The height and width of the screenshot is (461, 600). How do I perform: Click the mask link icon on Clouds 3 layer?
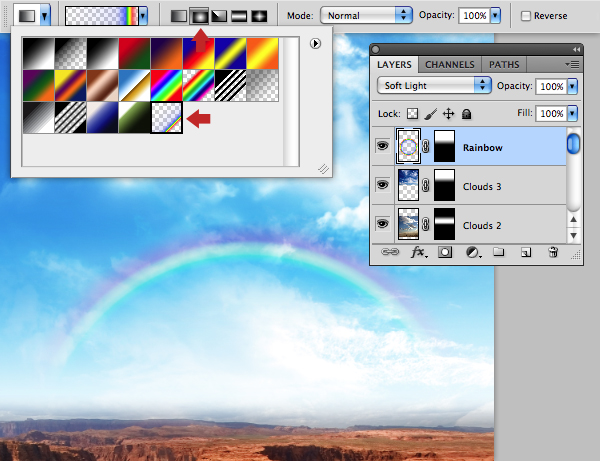coord(426,185)
